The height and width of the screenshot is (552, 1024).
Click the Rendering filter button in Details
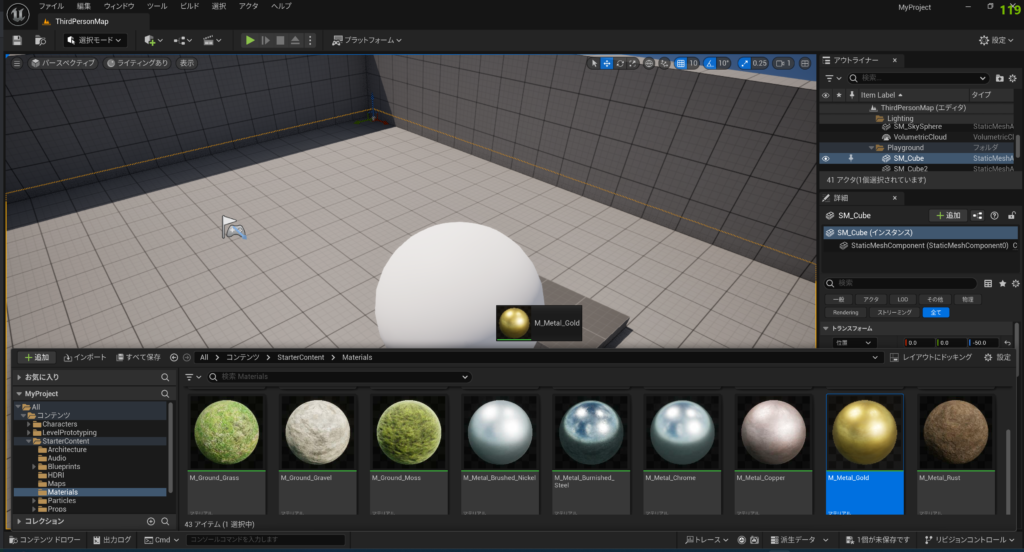click(846, 312)
